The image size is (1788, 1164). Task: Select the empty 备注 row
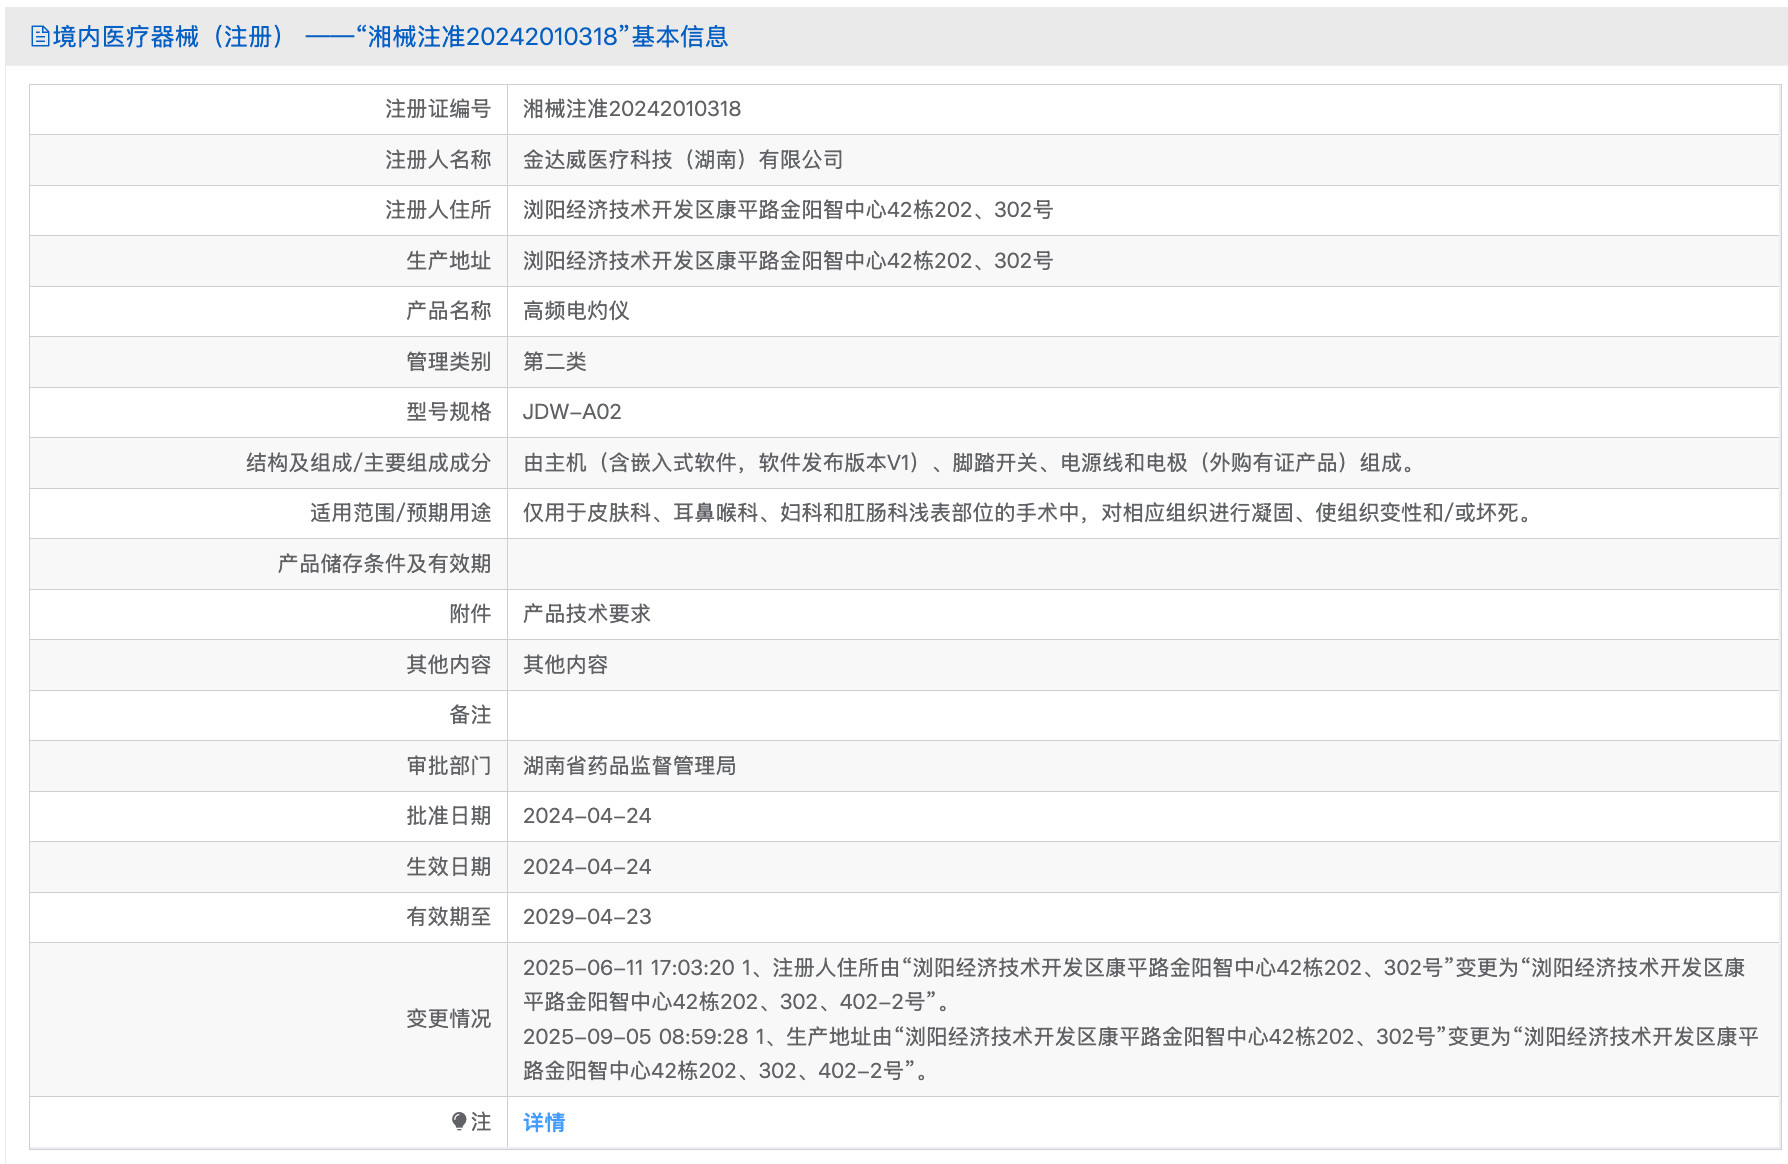(900, 715)
